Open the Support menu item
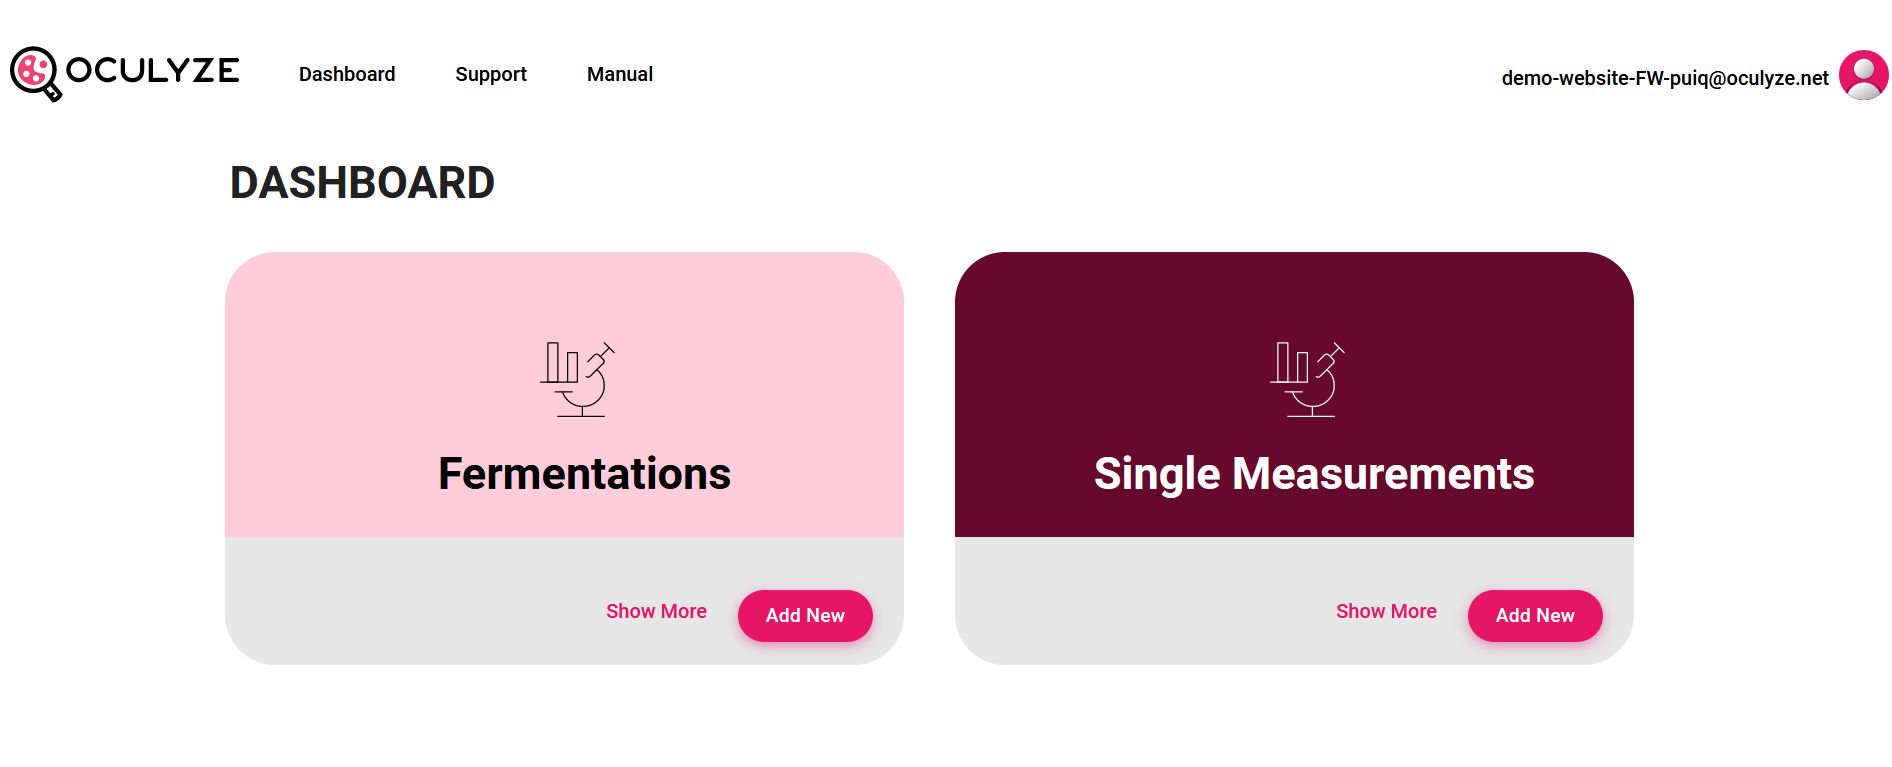This screenshot has height=767, width=1892. (x=491, y=74)
